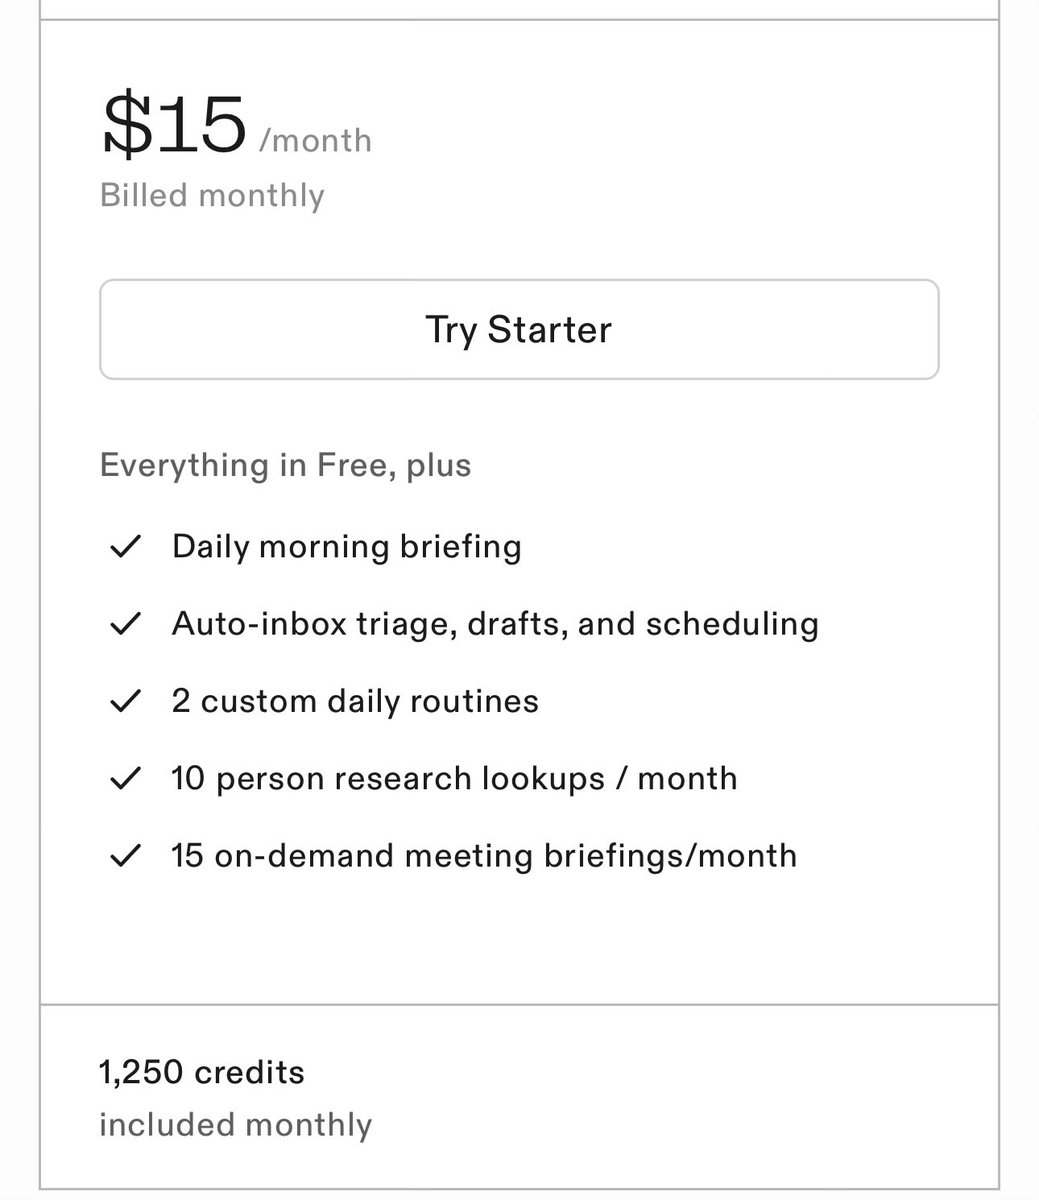
Task: Click the 'Everything in Free, plus' heading
Action: point(285,465)
